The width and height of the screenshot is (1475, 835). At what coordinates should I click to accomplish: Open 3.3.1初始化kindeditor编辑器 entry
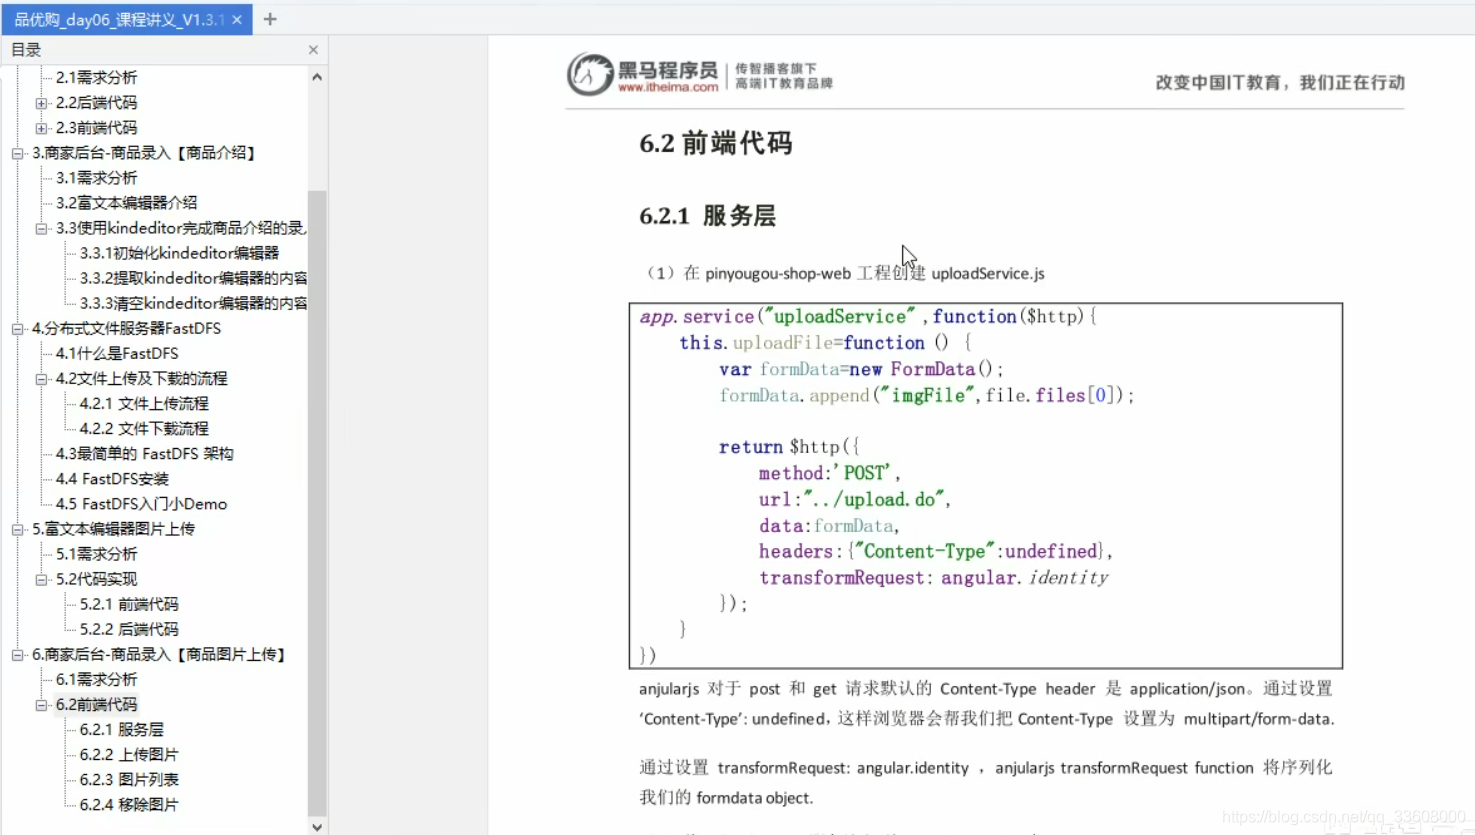tap(179, 253)
